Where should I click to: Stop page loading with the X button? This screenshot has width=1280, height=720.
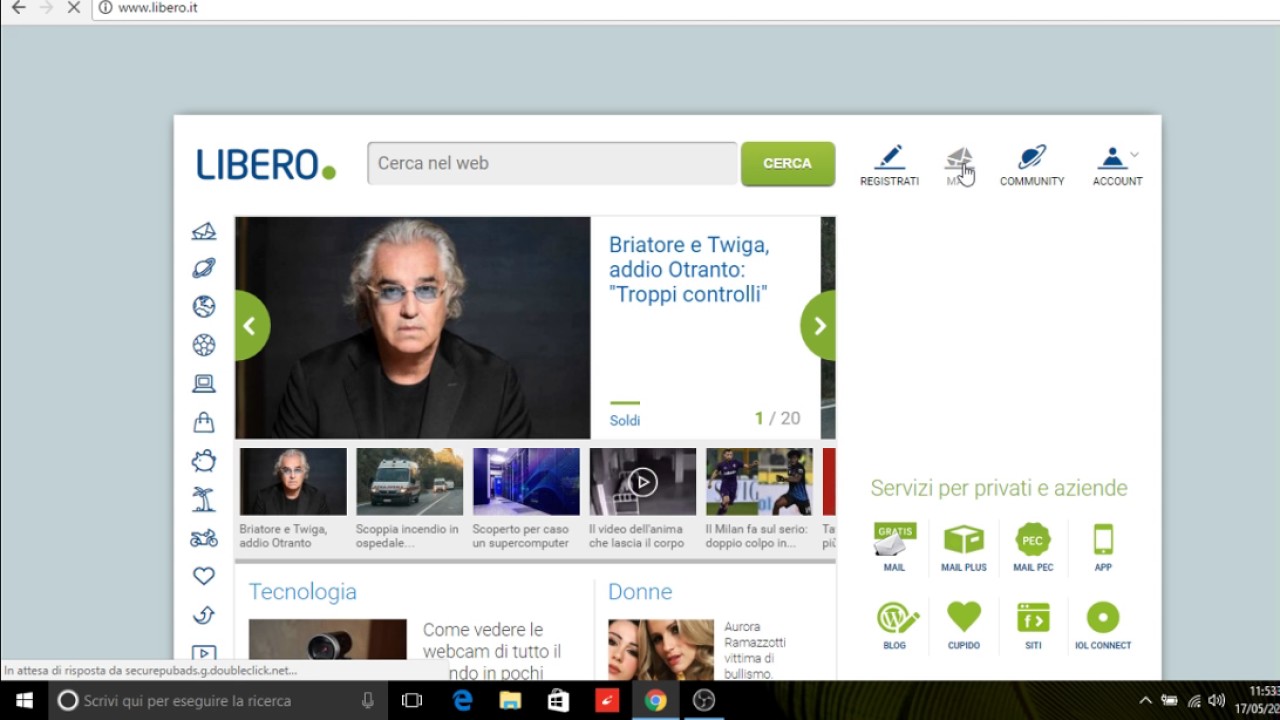73,7
